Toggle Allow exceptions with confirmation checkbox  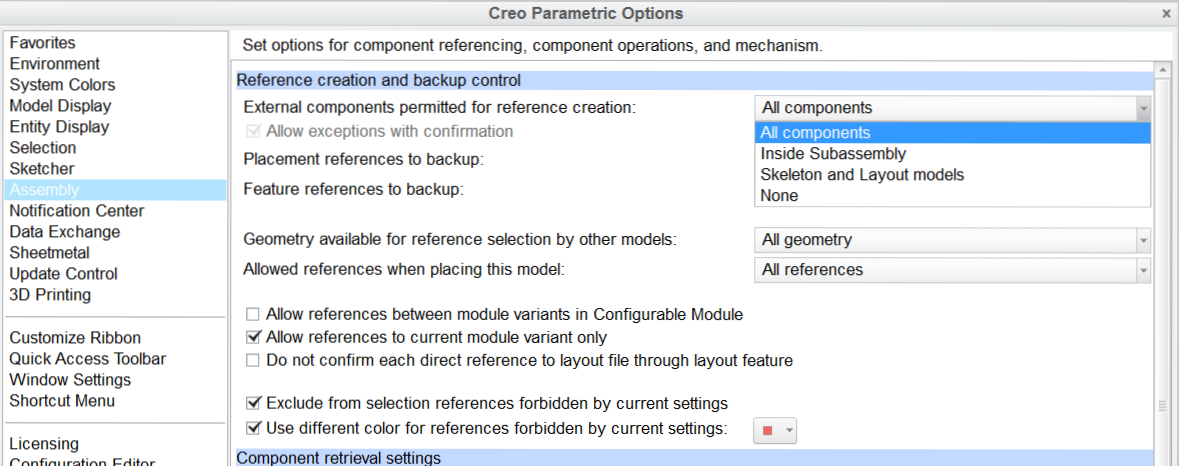coord(253,132)
